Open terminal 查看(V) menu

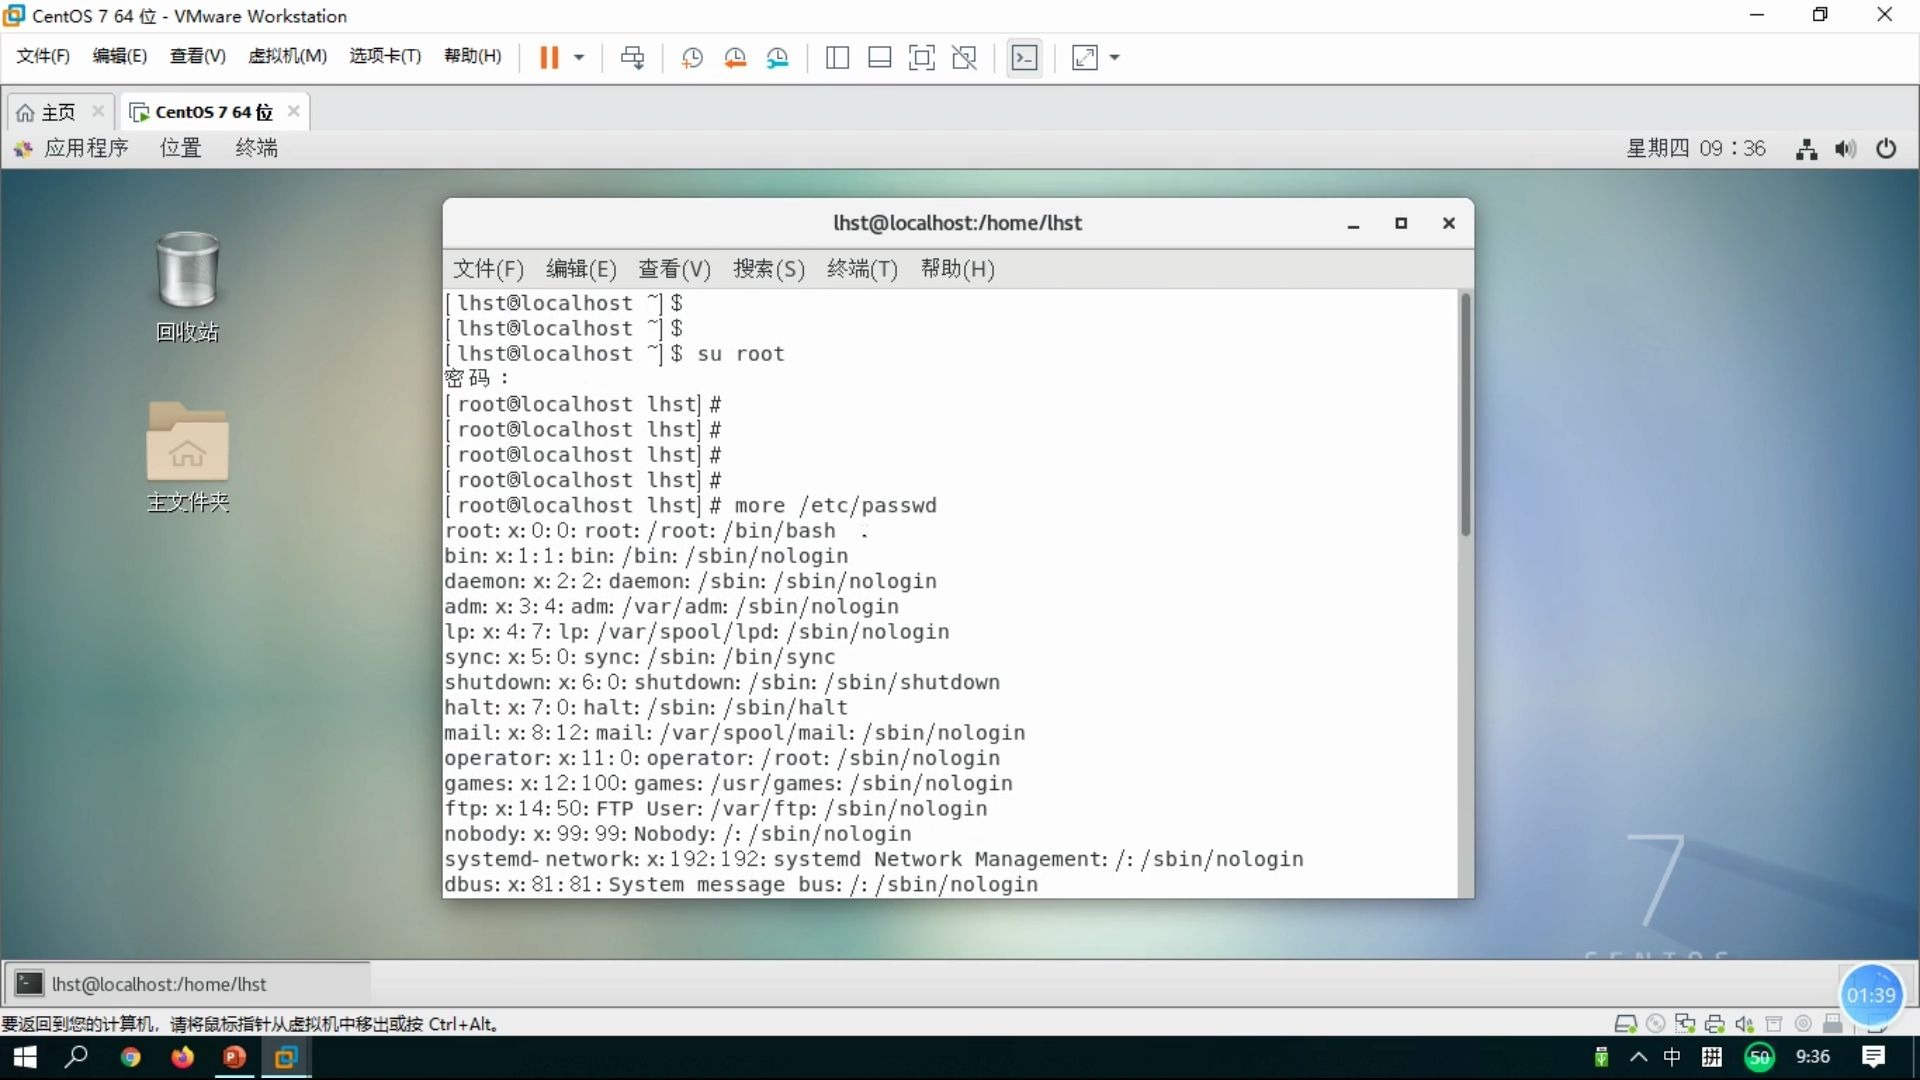pyautogui.click(x=675, y=269)
